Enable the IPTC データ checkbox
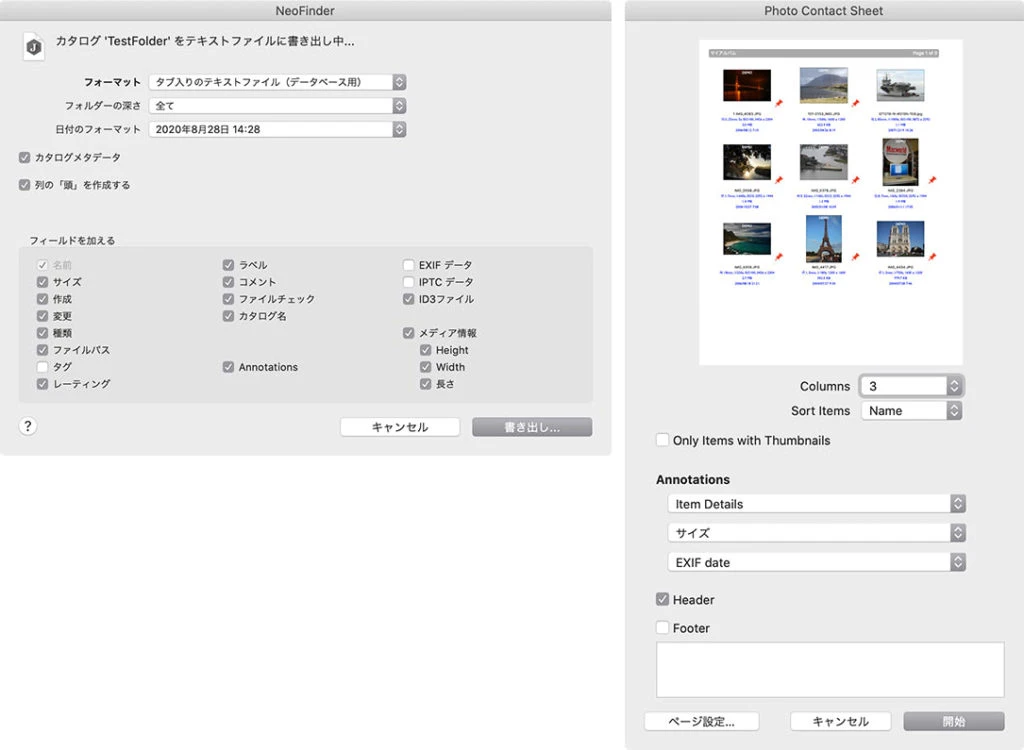Viewport: 1024px width, 750px height. point(408,282)
